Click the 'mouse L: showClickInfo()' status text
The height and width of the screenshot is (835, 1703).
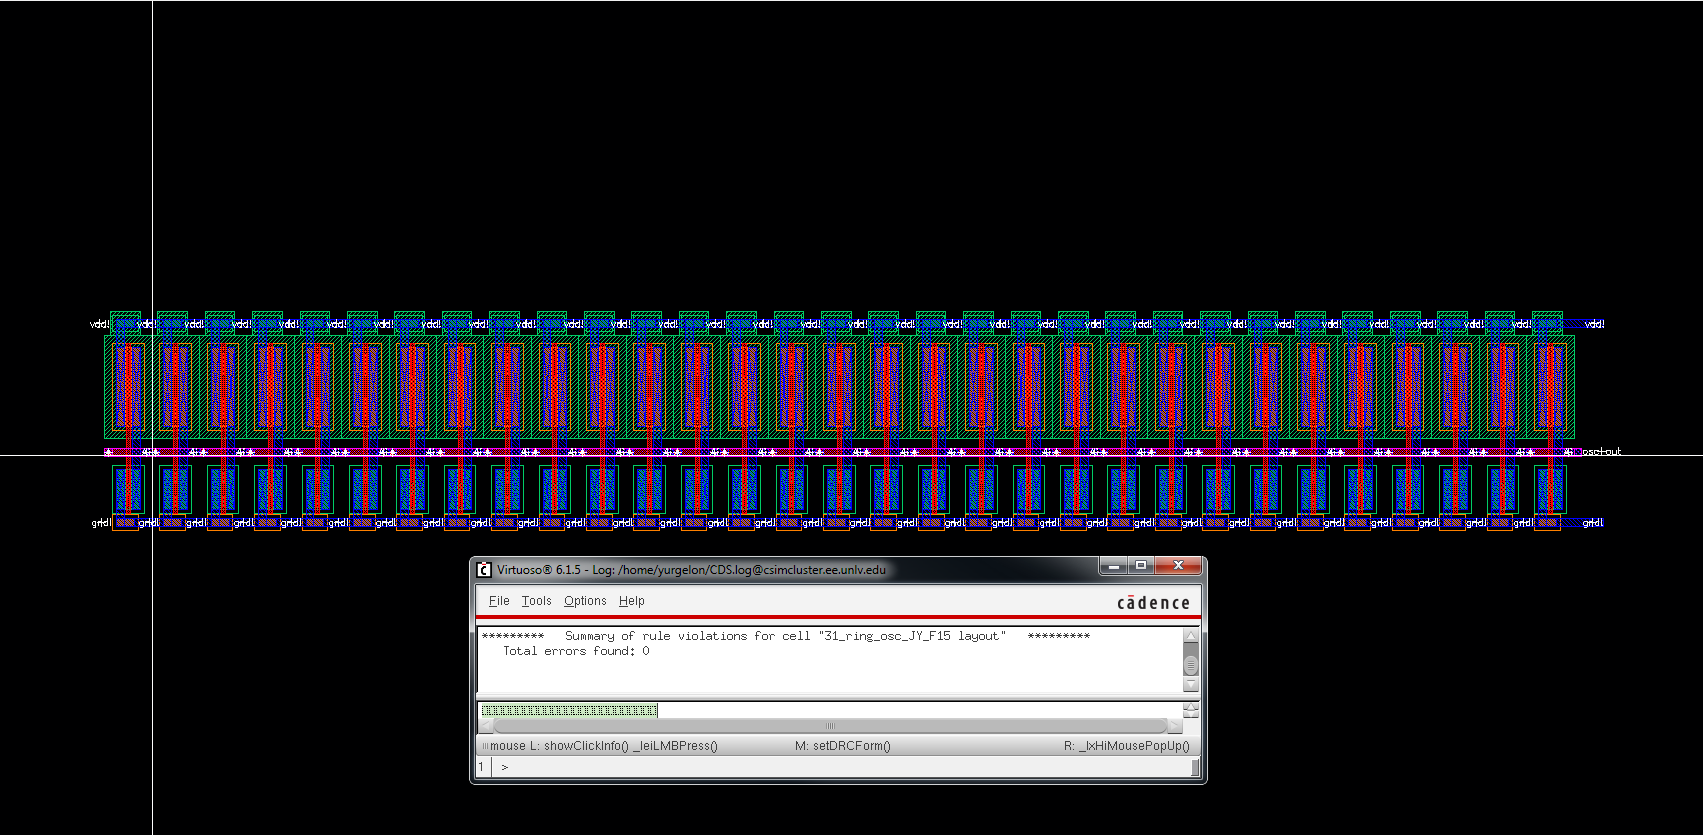[x=603, y=746]
